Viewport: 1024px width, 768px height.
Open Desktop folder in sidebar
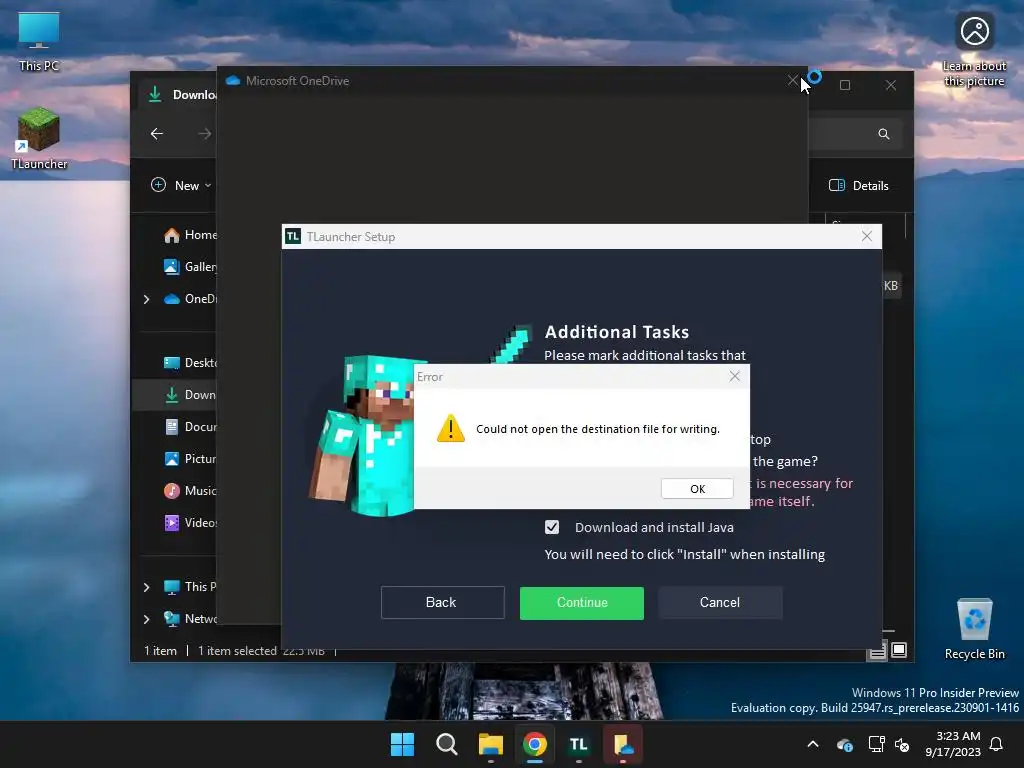coord(190,362)
